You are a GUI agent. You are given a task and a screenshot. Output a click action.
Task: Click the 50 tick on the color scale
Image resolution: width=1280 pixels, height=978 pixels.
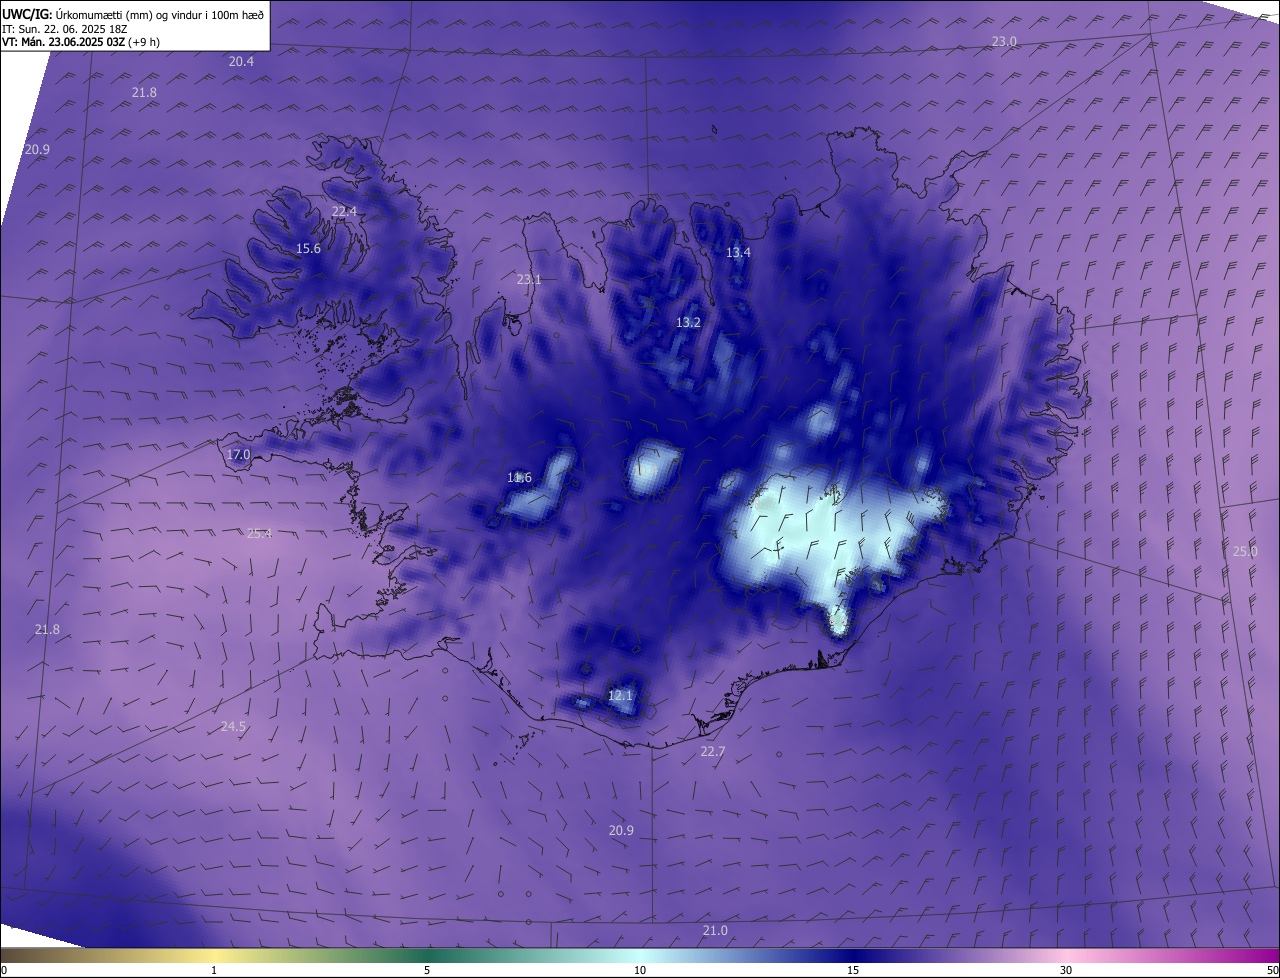1272,970
